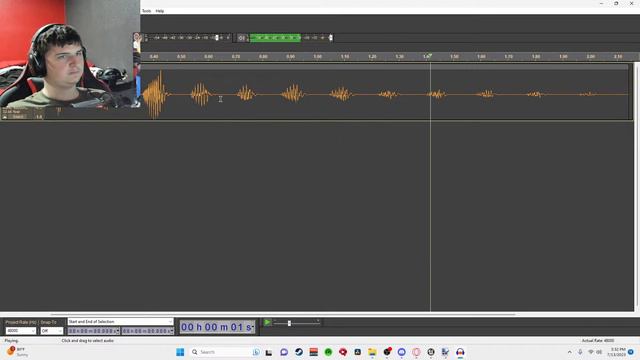This screenshot has width=640, height=360.
Task: Open the black icon with red badge
Action: (387, 351)
